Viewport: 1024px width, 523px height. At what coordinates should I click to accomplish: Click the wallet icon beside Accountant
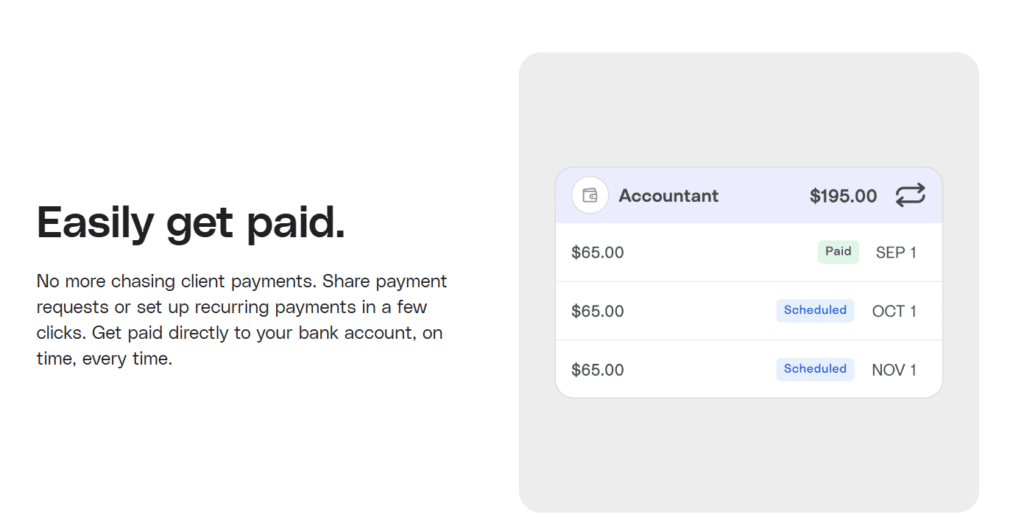pyautogui.click(x=590, y=195)
